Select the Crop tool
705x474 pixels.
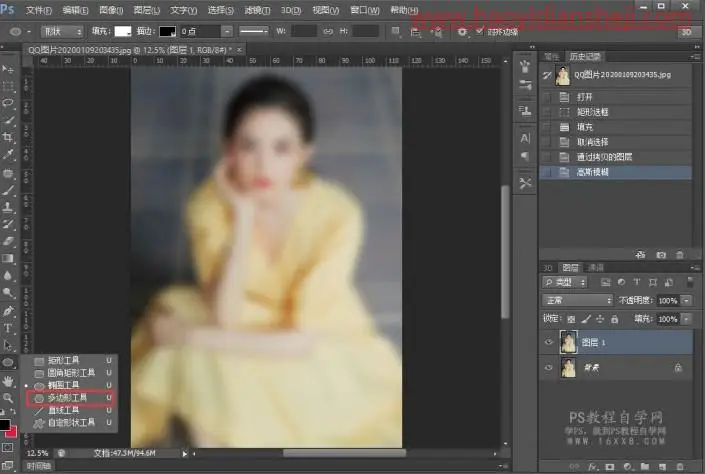(8, 138)
